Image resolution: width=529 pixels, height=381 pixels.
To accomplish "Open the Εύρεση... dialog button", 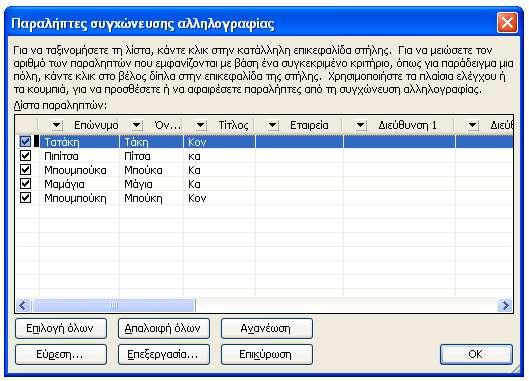I will pos(61,354).
